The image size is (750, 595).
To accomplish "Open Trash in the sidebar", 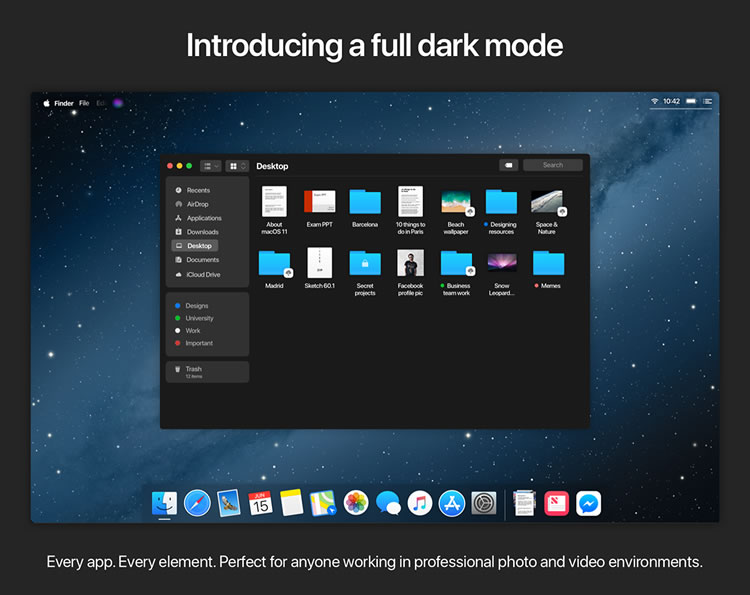I will tap(193, 370).
